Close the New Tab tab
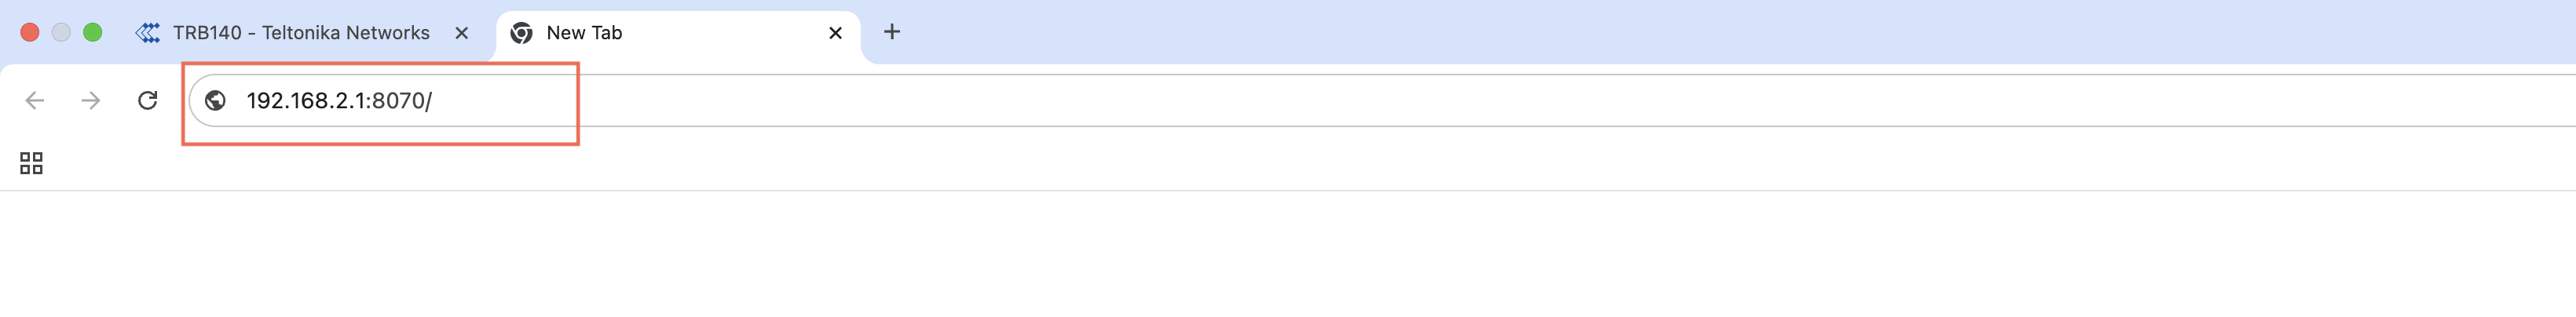The width and height of the screenshot is (2576, 317). tap(836, 33)
